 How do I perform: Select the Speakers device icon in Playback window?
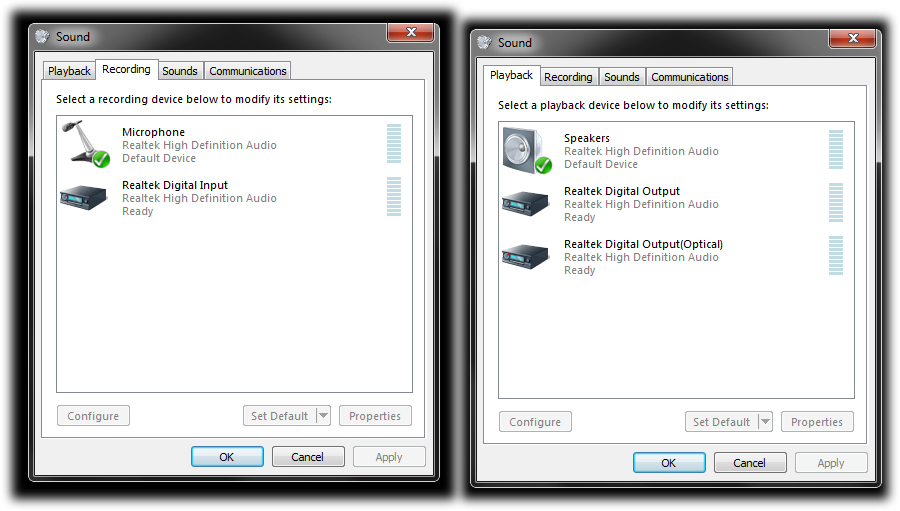click(527, 150)
